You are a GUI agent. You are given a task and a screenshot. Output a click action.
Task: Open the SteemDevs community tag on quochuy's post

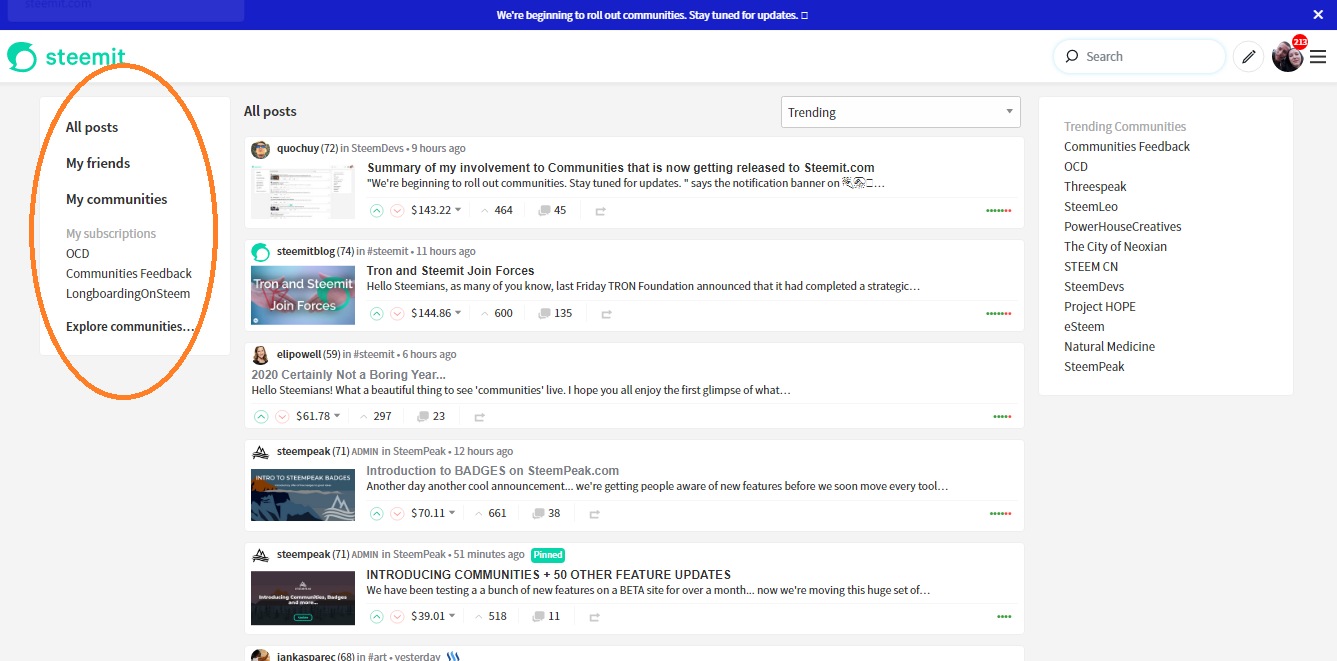(378, 148)
